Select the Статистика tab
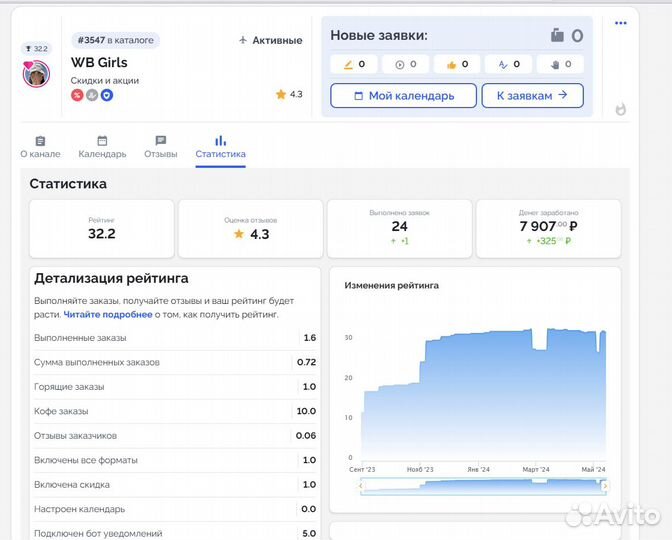Image resolution: width=672 pixels, height=540 pixels. click(x=220, y=147)
